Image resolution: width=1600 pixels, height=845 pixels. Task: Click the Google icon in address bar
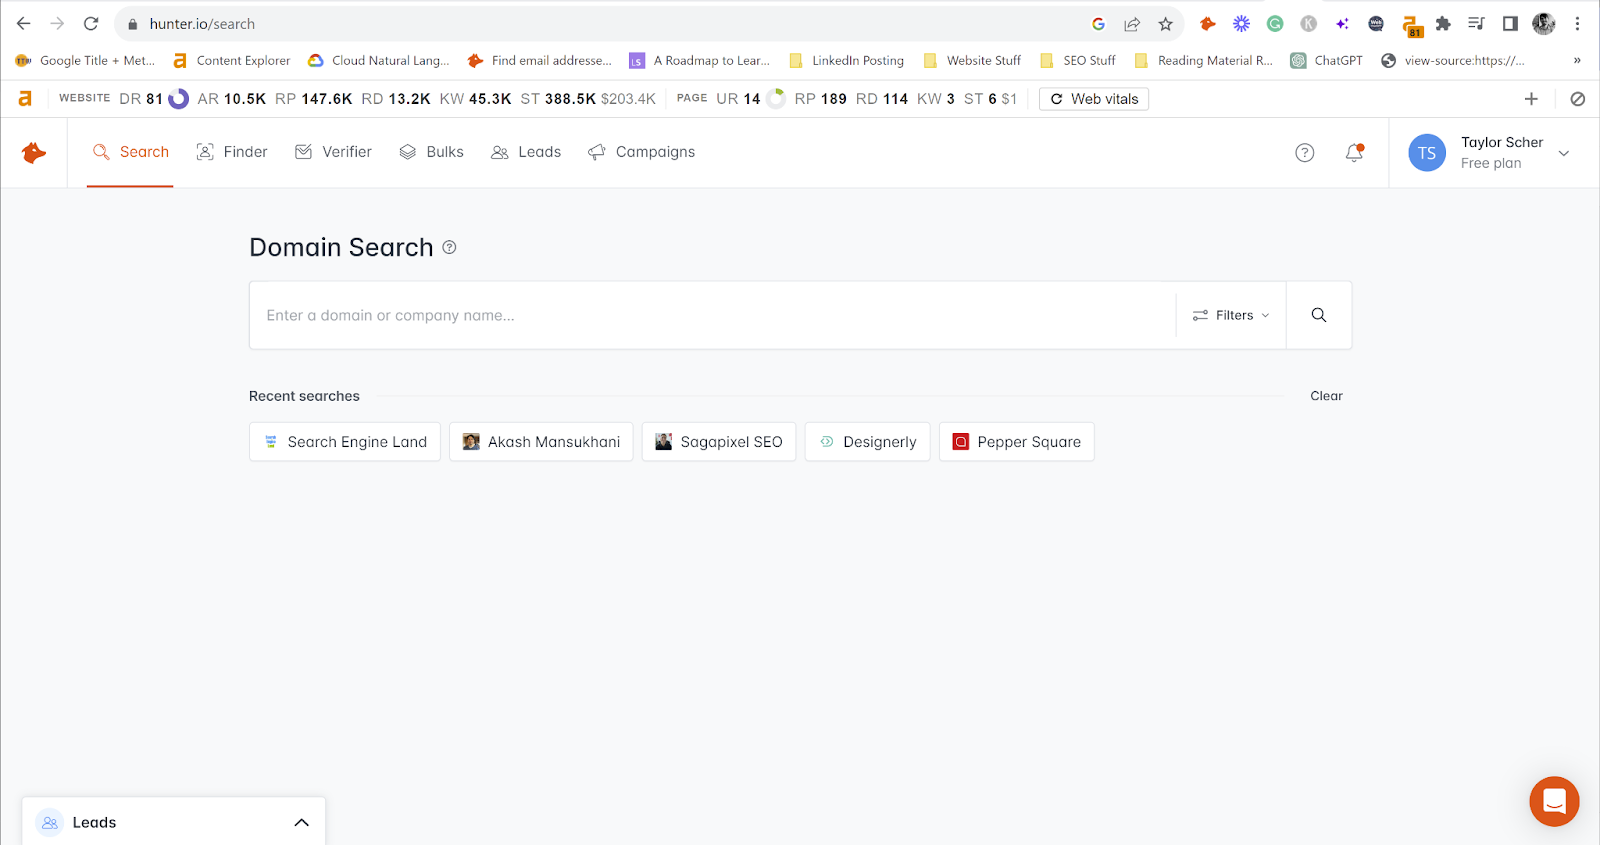click(1098, 24)
